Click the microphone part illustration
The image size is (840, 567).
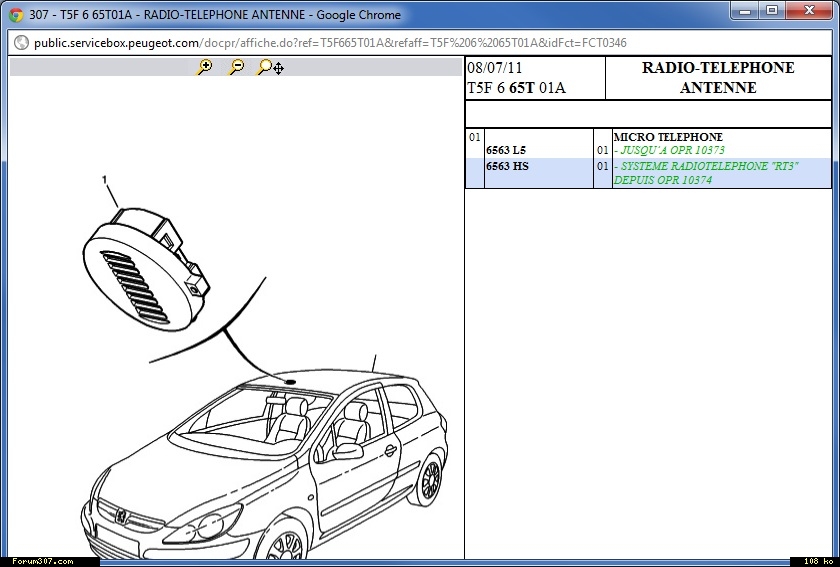click(146, 269)
